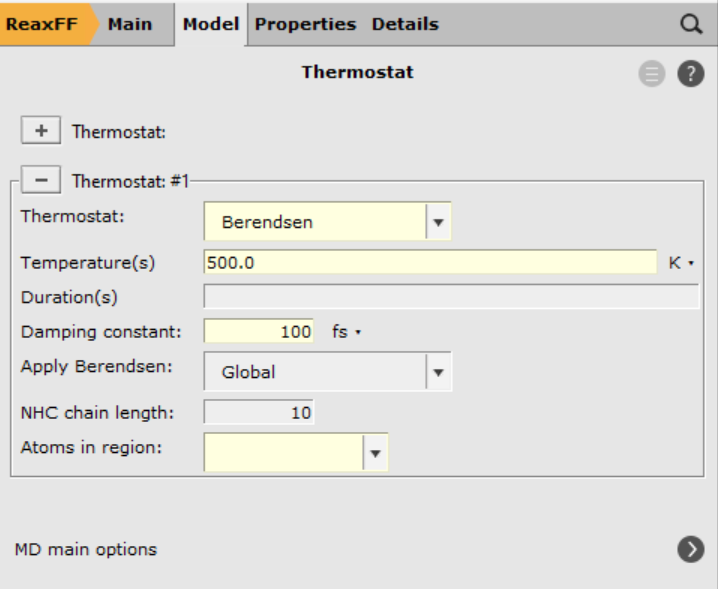This screenshot has width=718, height=589.
Task: Open the Details tab
Action: [x=405, y=24]
